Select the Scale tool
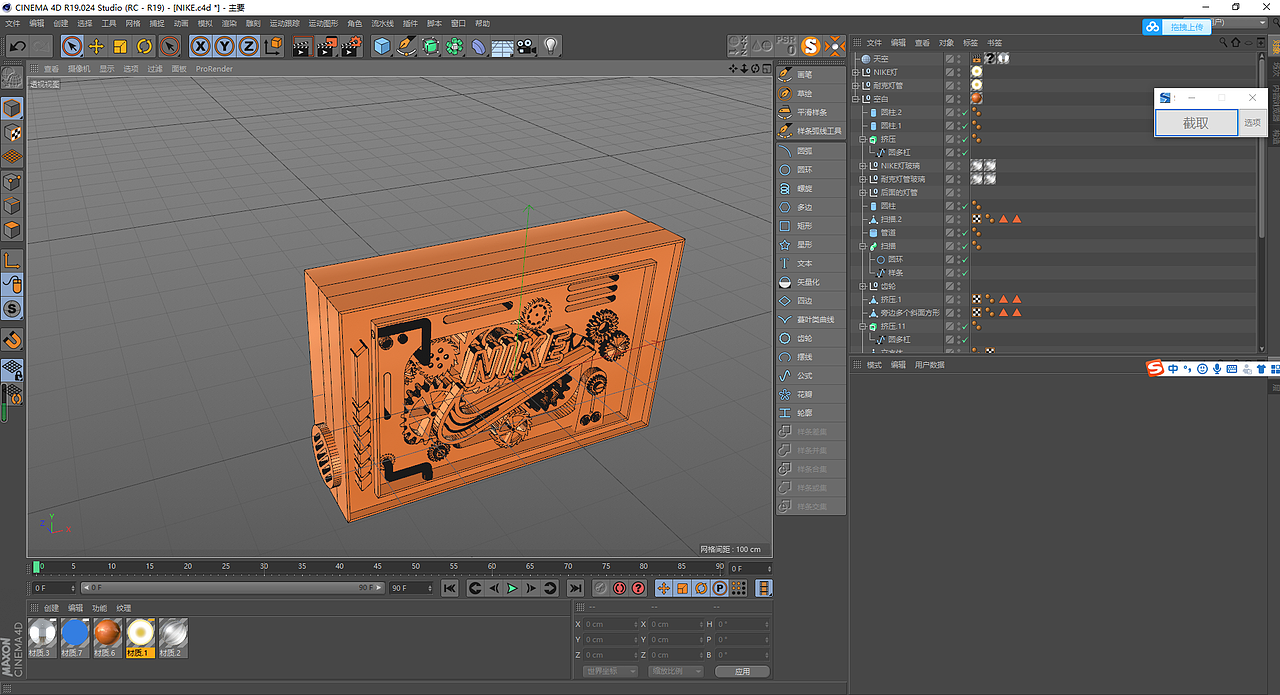1280x695 pixels. tap(120, 46)
